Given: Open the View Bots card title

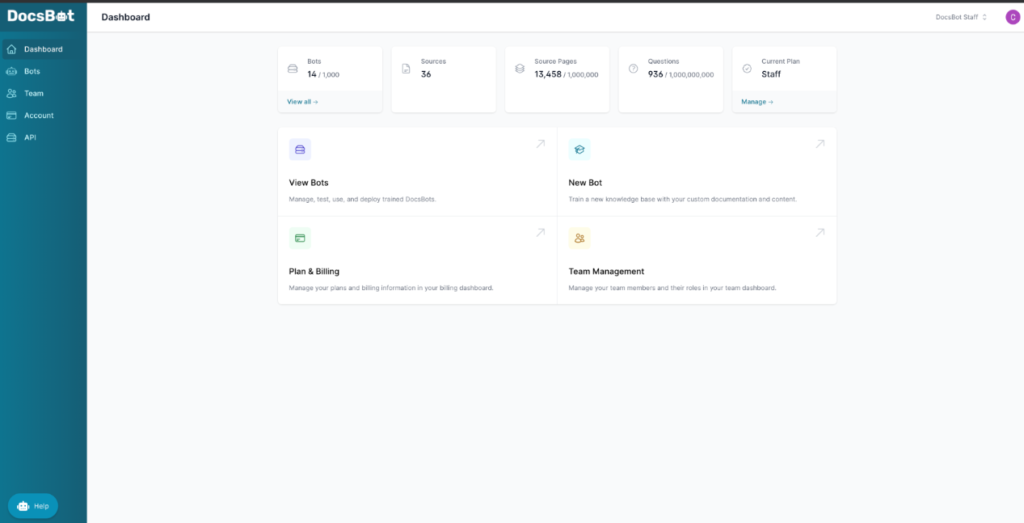Looking at the screenshot, I should click(308, 183).
